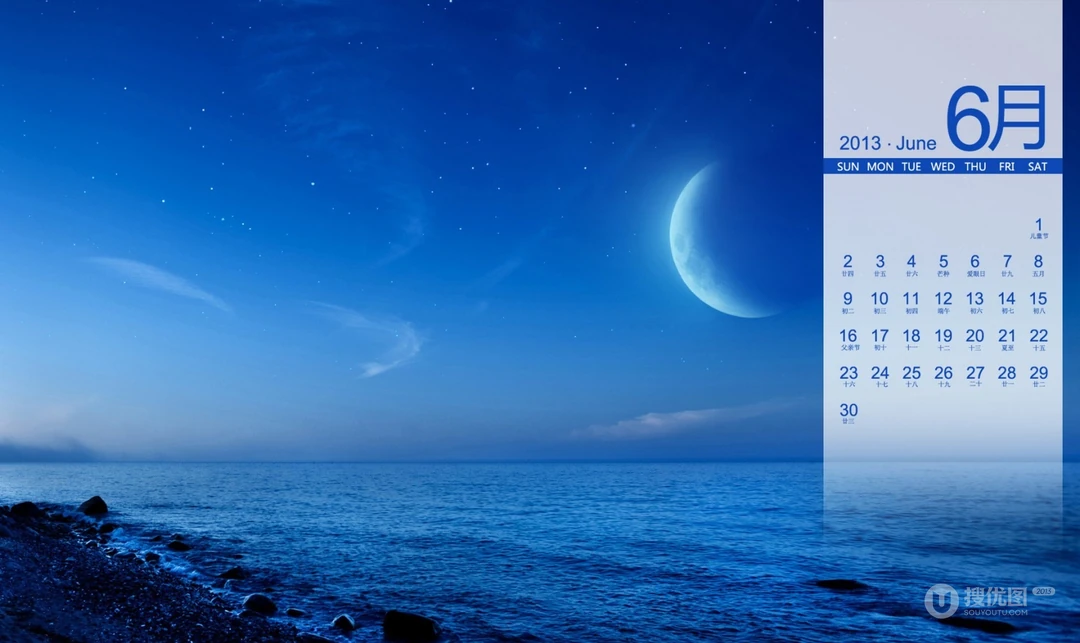This screenshot has width=1080, height=643.
Task: Pick date 12 on the June calendar
Action: 943,299
